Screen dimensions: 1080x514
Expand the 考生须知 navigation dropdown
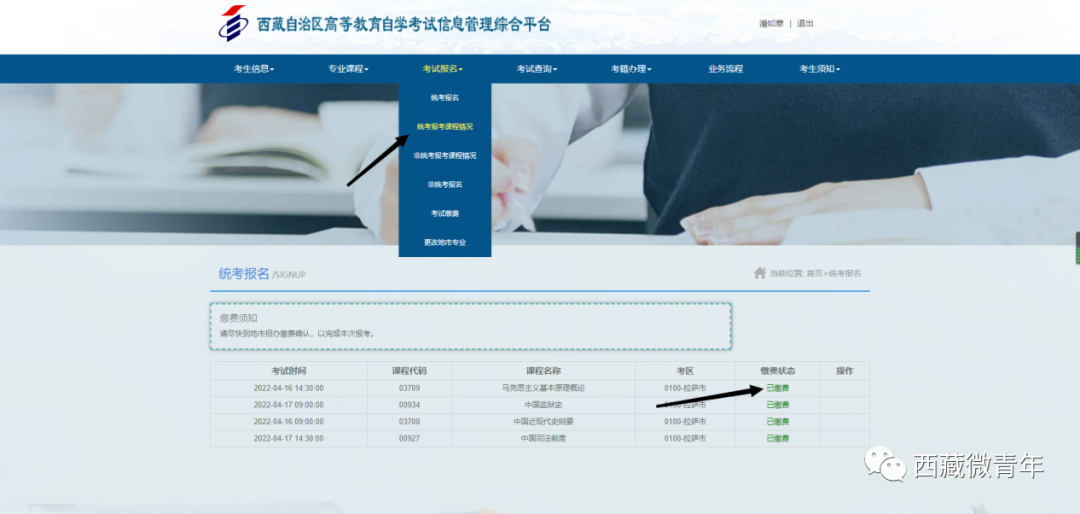click(819, 69)
